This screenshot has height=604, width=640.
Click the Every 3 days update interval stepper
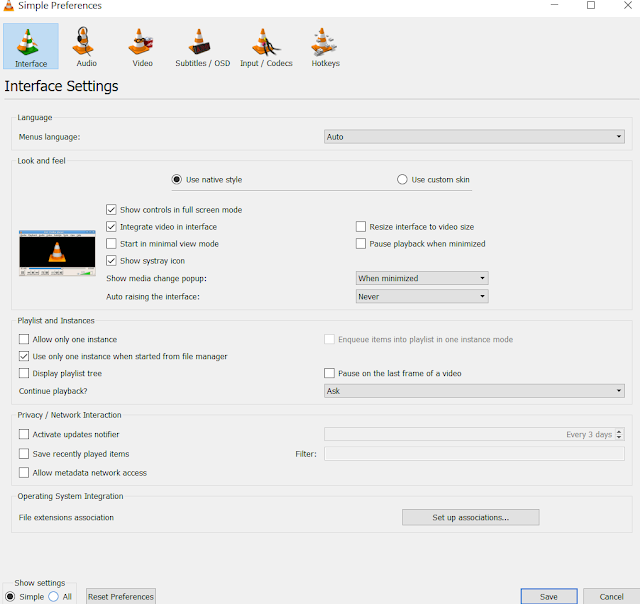click(619, 434)
